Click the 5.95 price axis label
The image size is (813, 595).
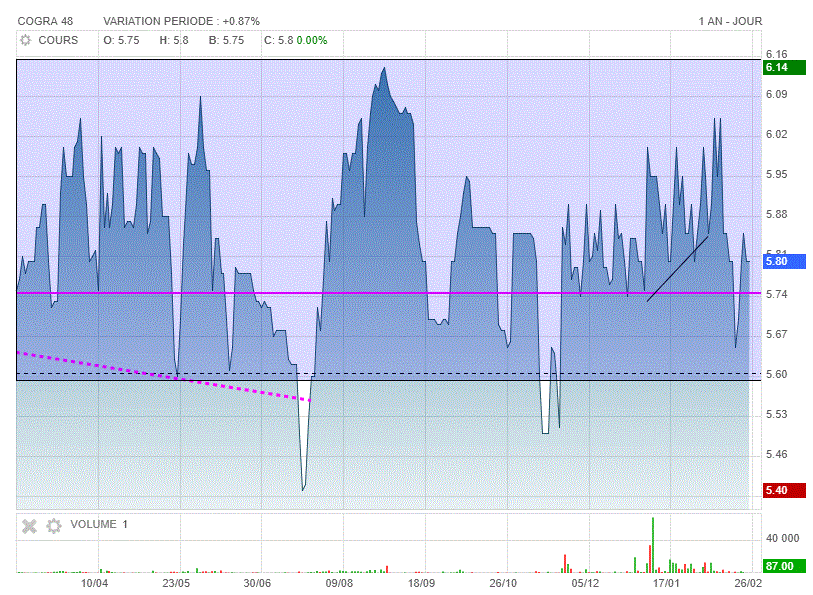tap(776, 174)
